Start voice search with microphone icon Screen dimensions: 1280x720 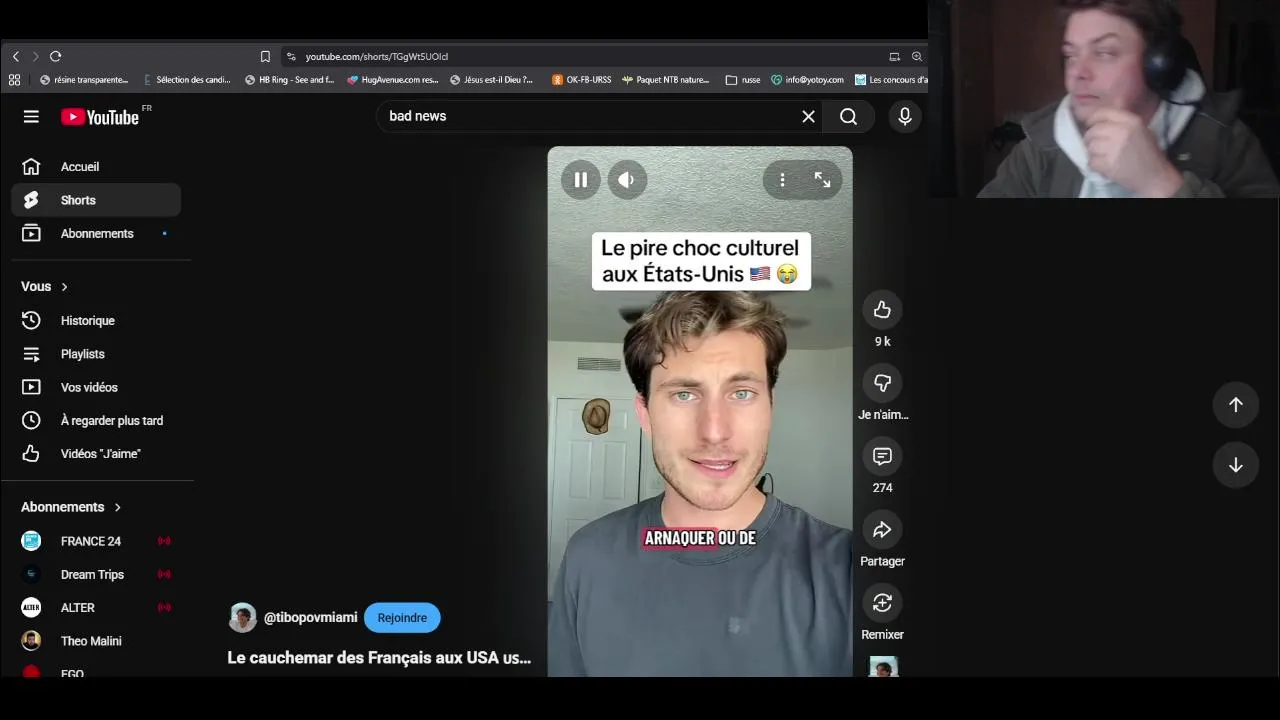905,117
